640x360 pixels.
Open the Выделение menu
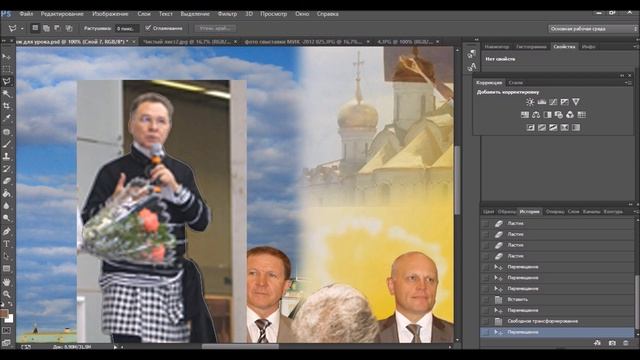click(195, 14)
